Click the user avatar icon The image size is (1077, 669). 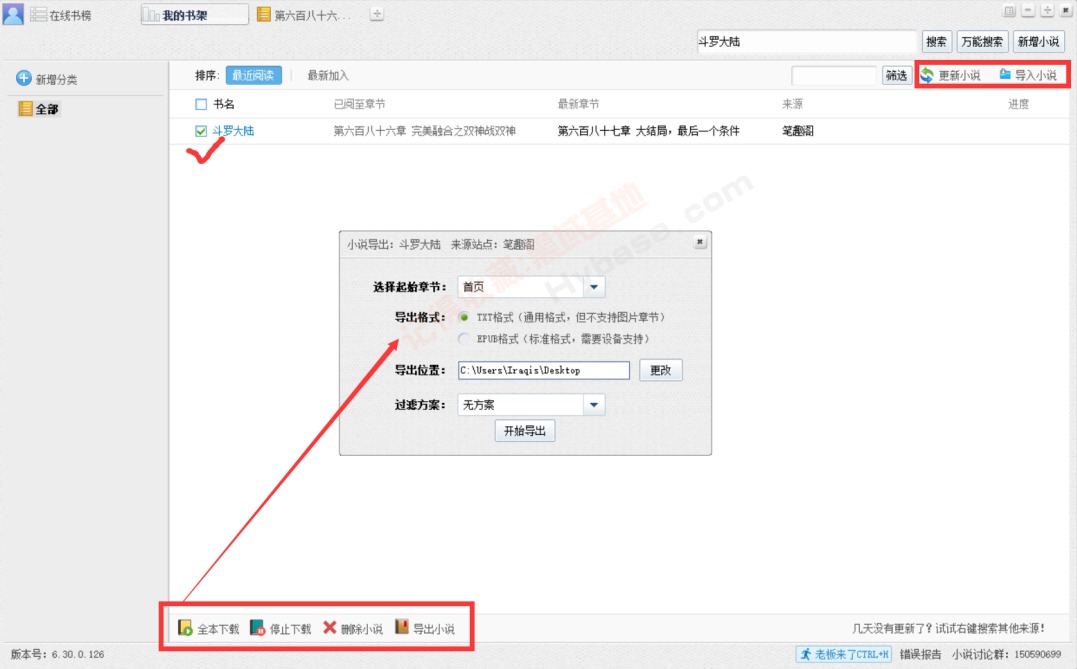[13, 14]
